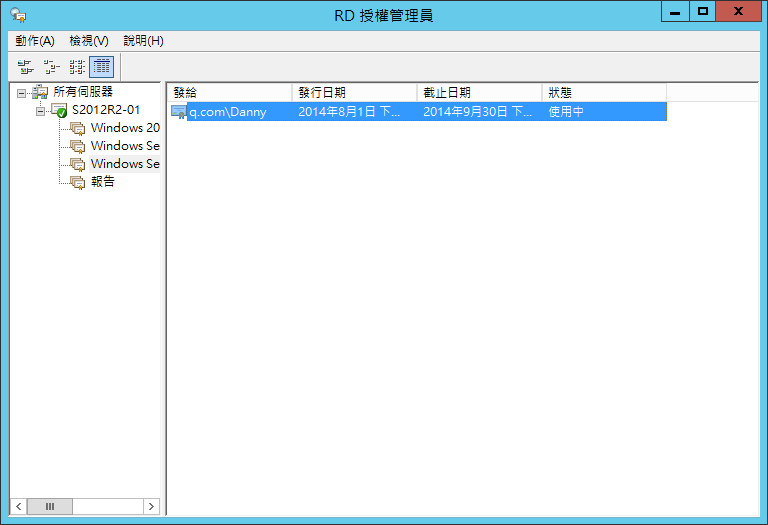Click the Windows 20 license icon
The image size is (768, 525).
tap(77, 128)
